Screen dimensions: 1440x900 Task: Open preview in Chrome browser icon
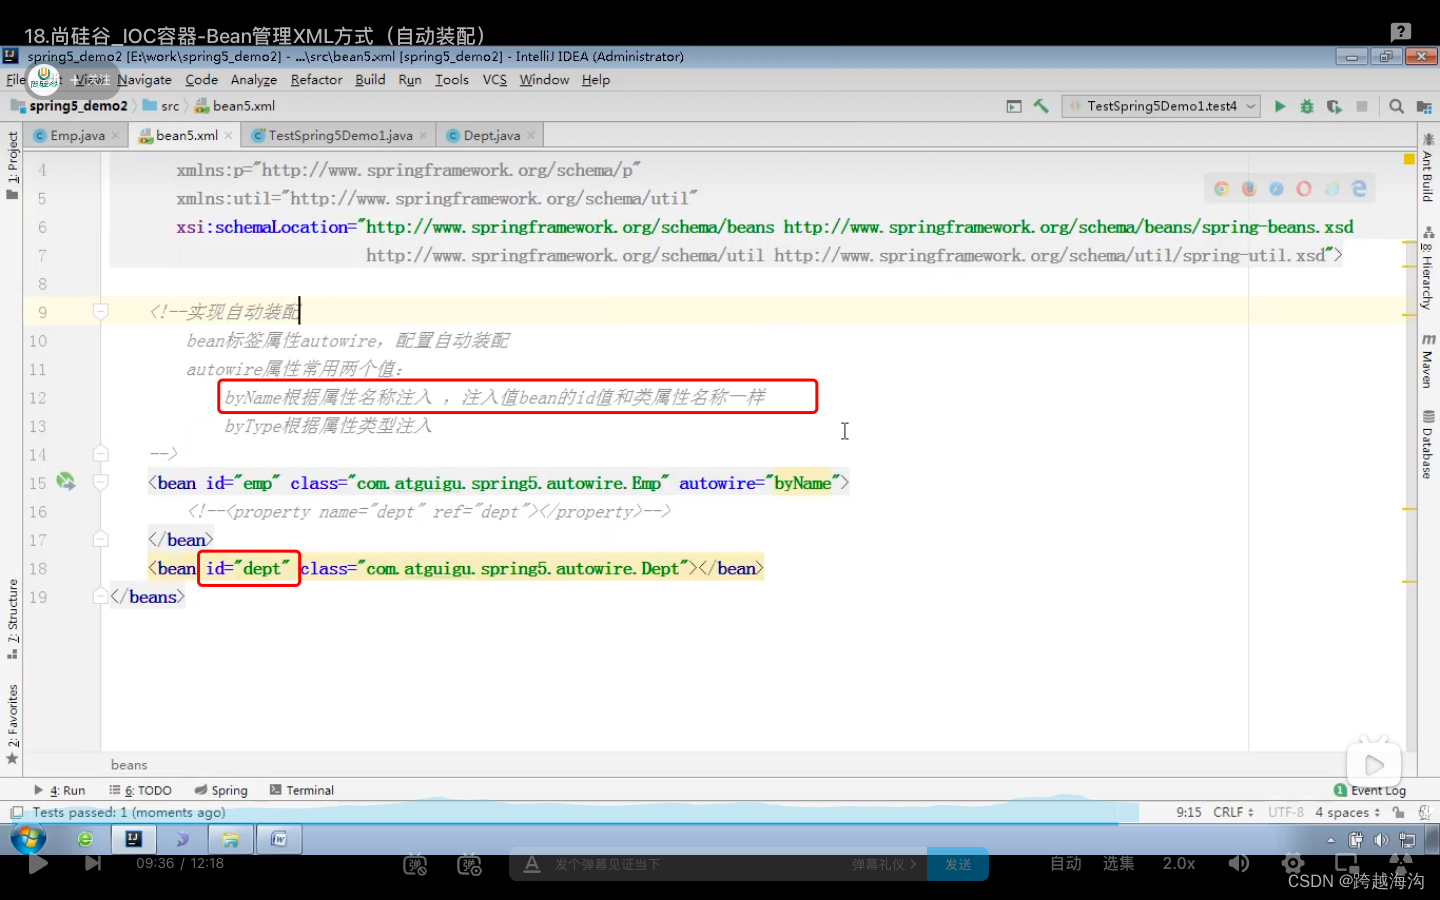pos(1221,188)
